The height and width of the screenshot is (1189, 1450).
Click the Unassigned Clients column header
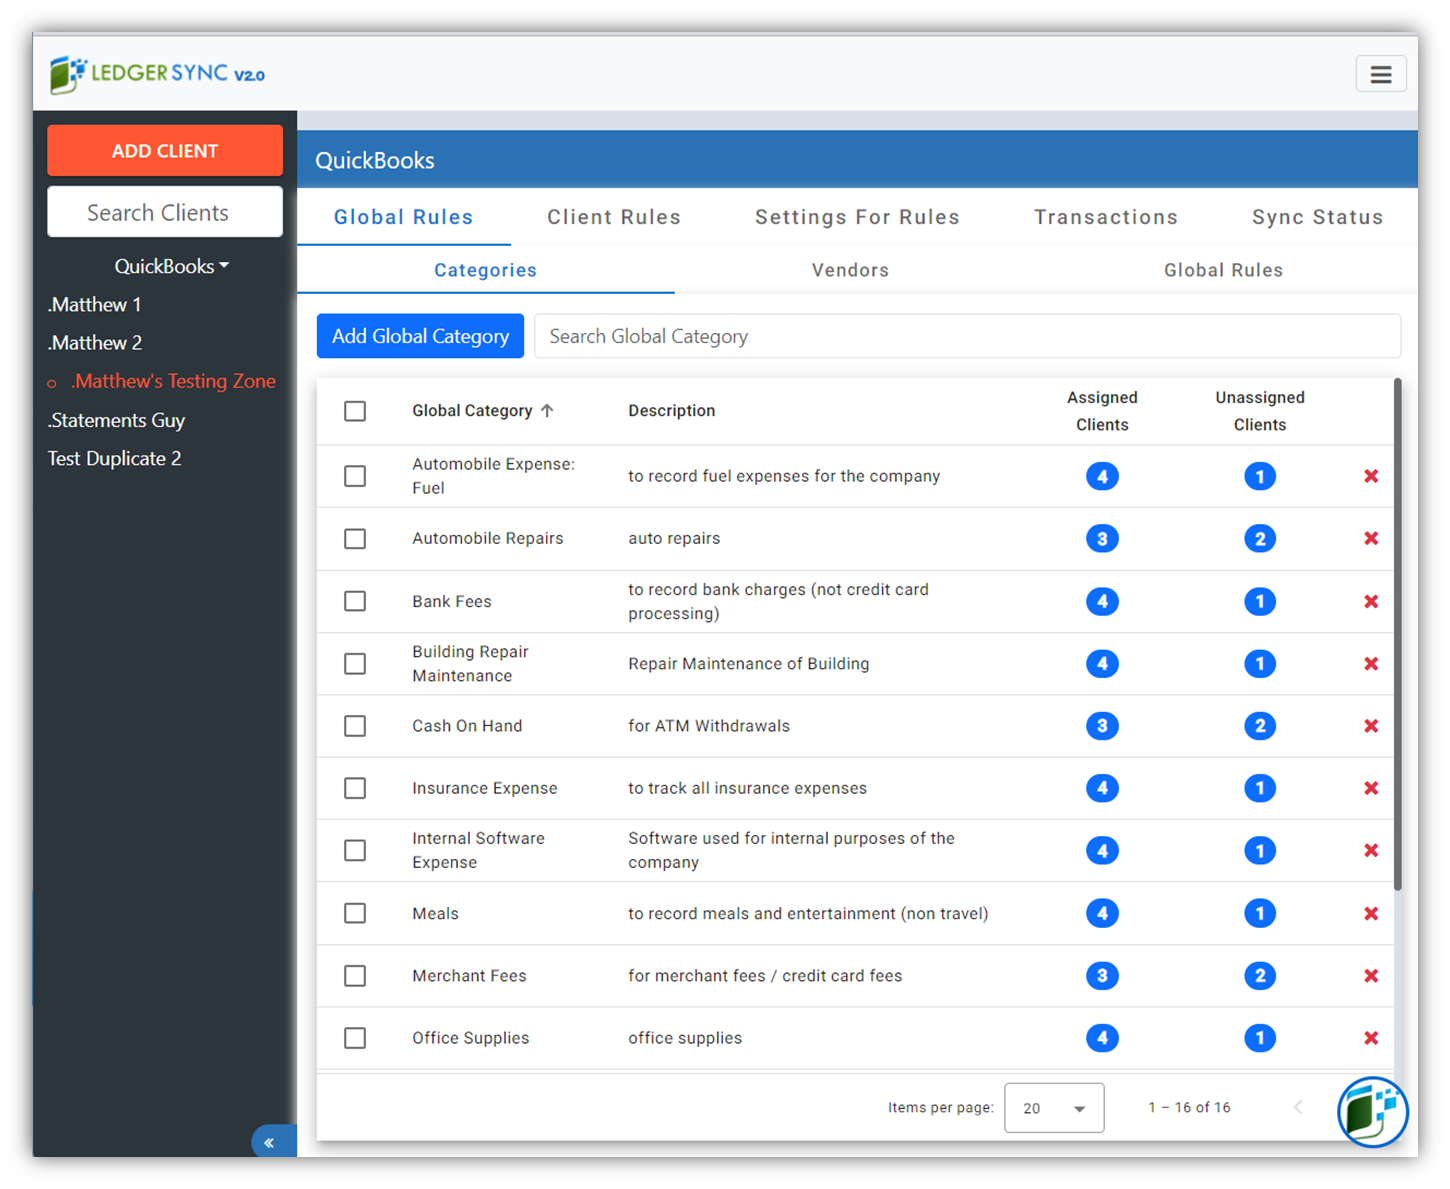[x=1260, y=411]
